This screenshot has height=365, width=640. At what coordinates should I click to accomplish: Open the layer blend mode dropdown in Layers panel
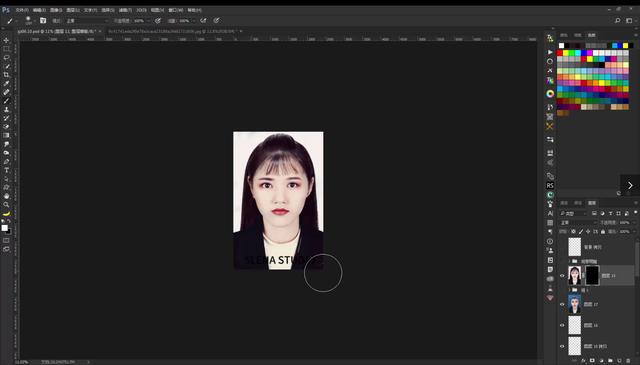pos(578,223)
